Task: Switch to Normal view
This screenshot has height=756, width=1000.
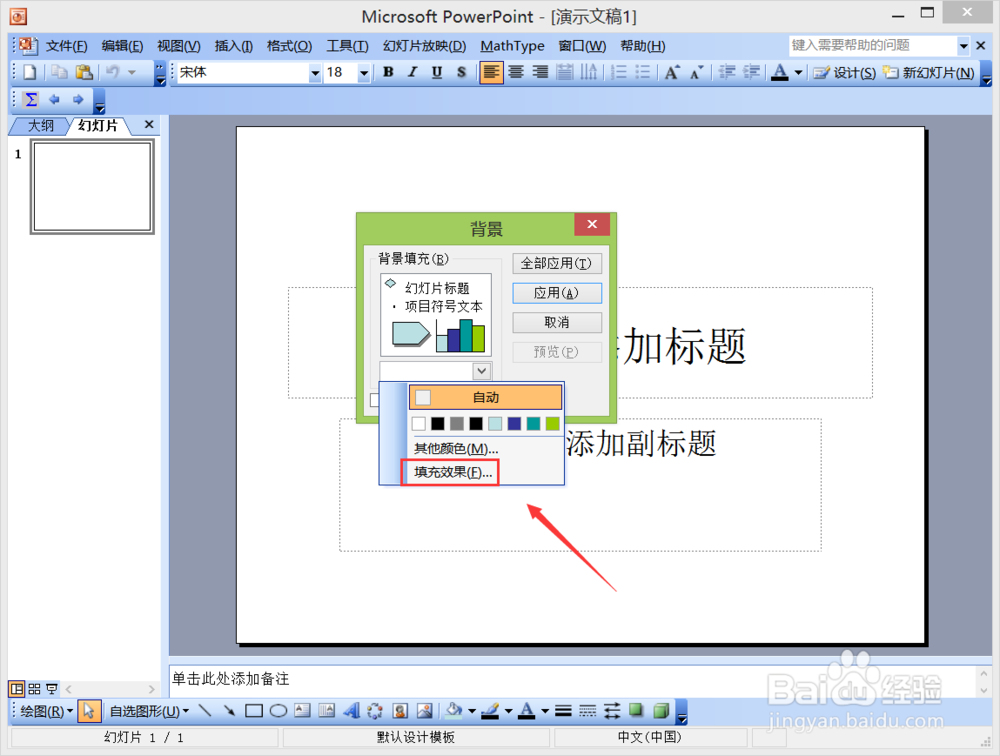Action: [x=17, y=689]
